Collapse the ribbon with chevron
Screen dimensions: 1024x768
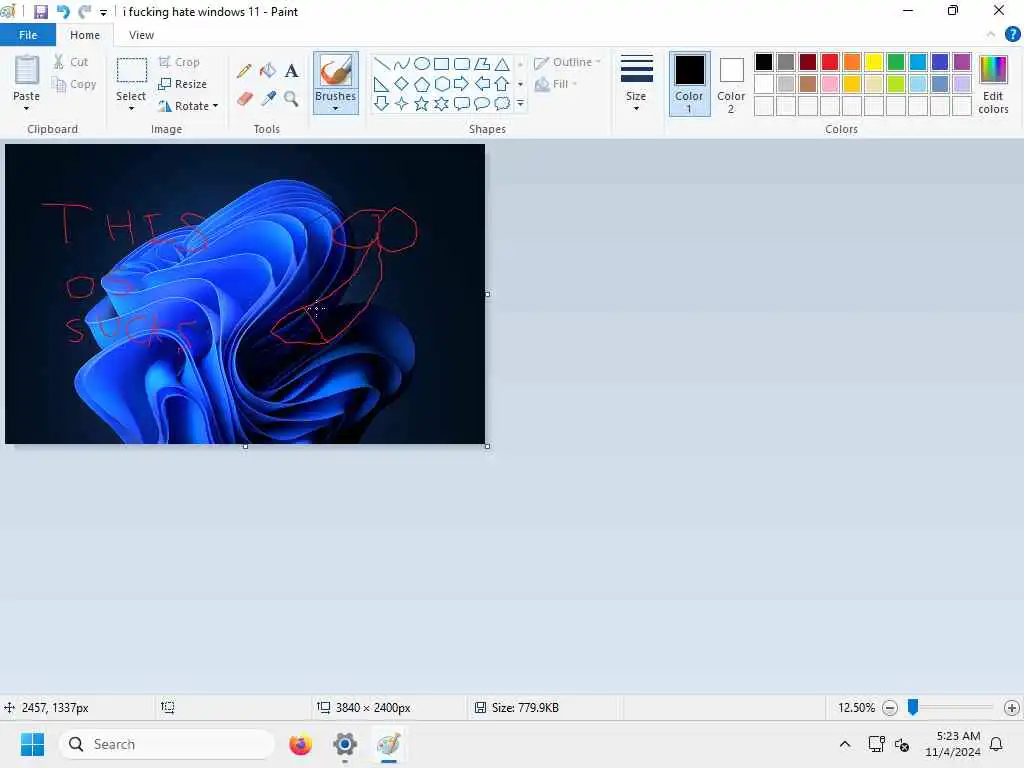991,35
